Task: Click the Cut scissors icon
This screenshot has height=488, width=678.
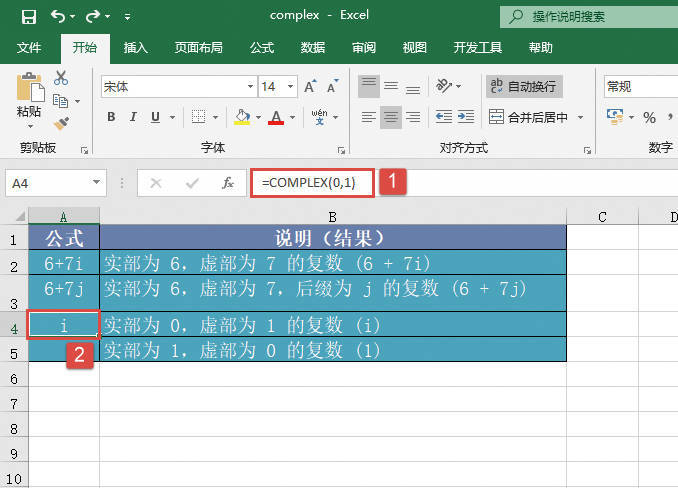Action: [61, 78]
